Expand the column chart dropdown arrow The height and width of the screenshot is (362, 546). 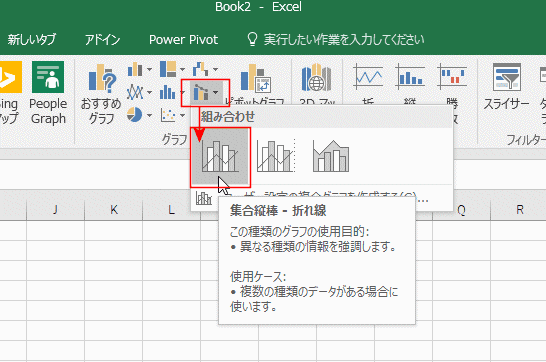[x=149, y=70]
